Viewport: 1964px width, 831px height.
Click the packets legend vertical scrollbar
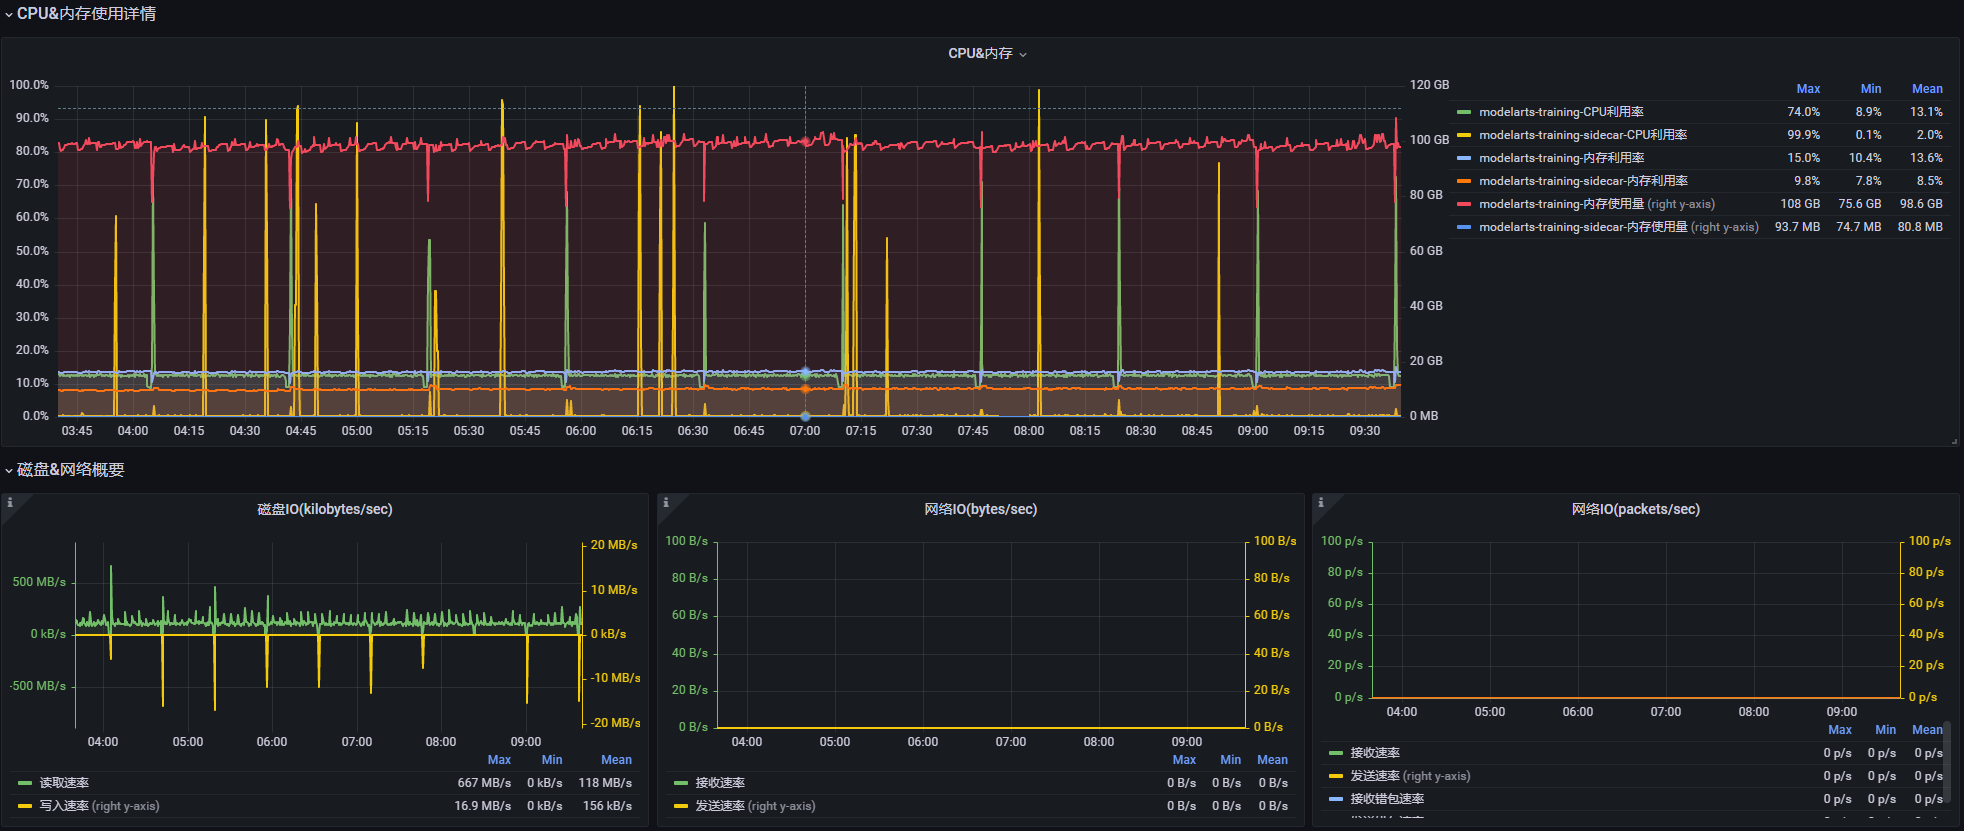click(x=1947, y=762)
